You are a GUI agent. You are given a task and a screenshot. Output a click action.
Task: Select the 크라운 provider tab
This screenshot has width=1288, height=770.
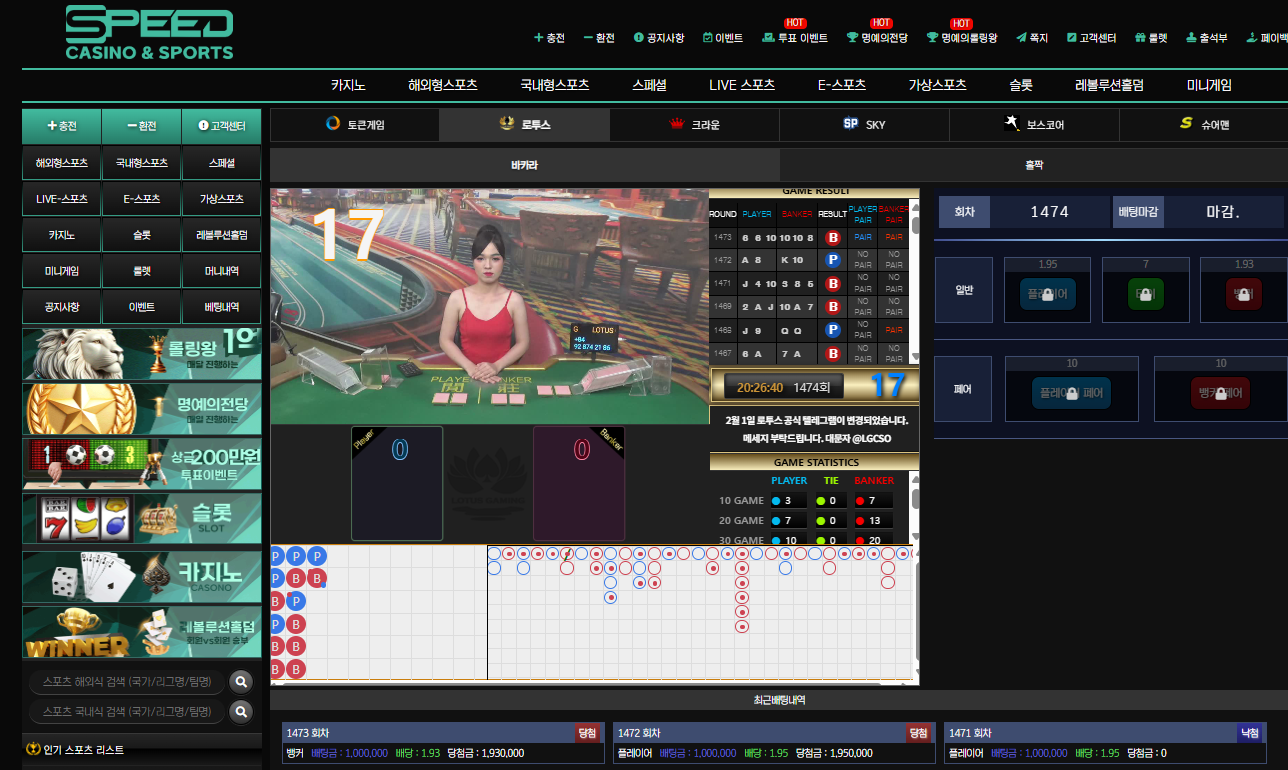coord(694,125)
